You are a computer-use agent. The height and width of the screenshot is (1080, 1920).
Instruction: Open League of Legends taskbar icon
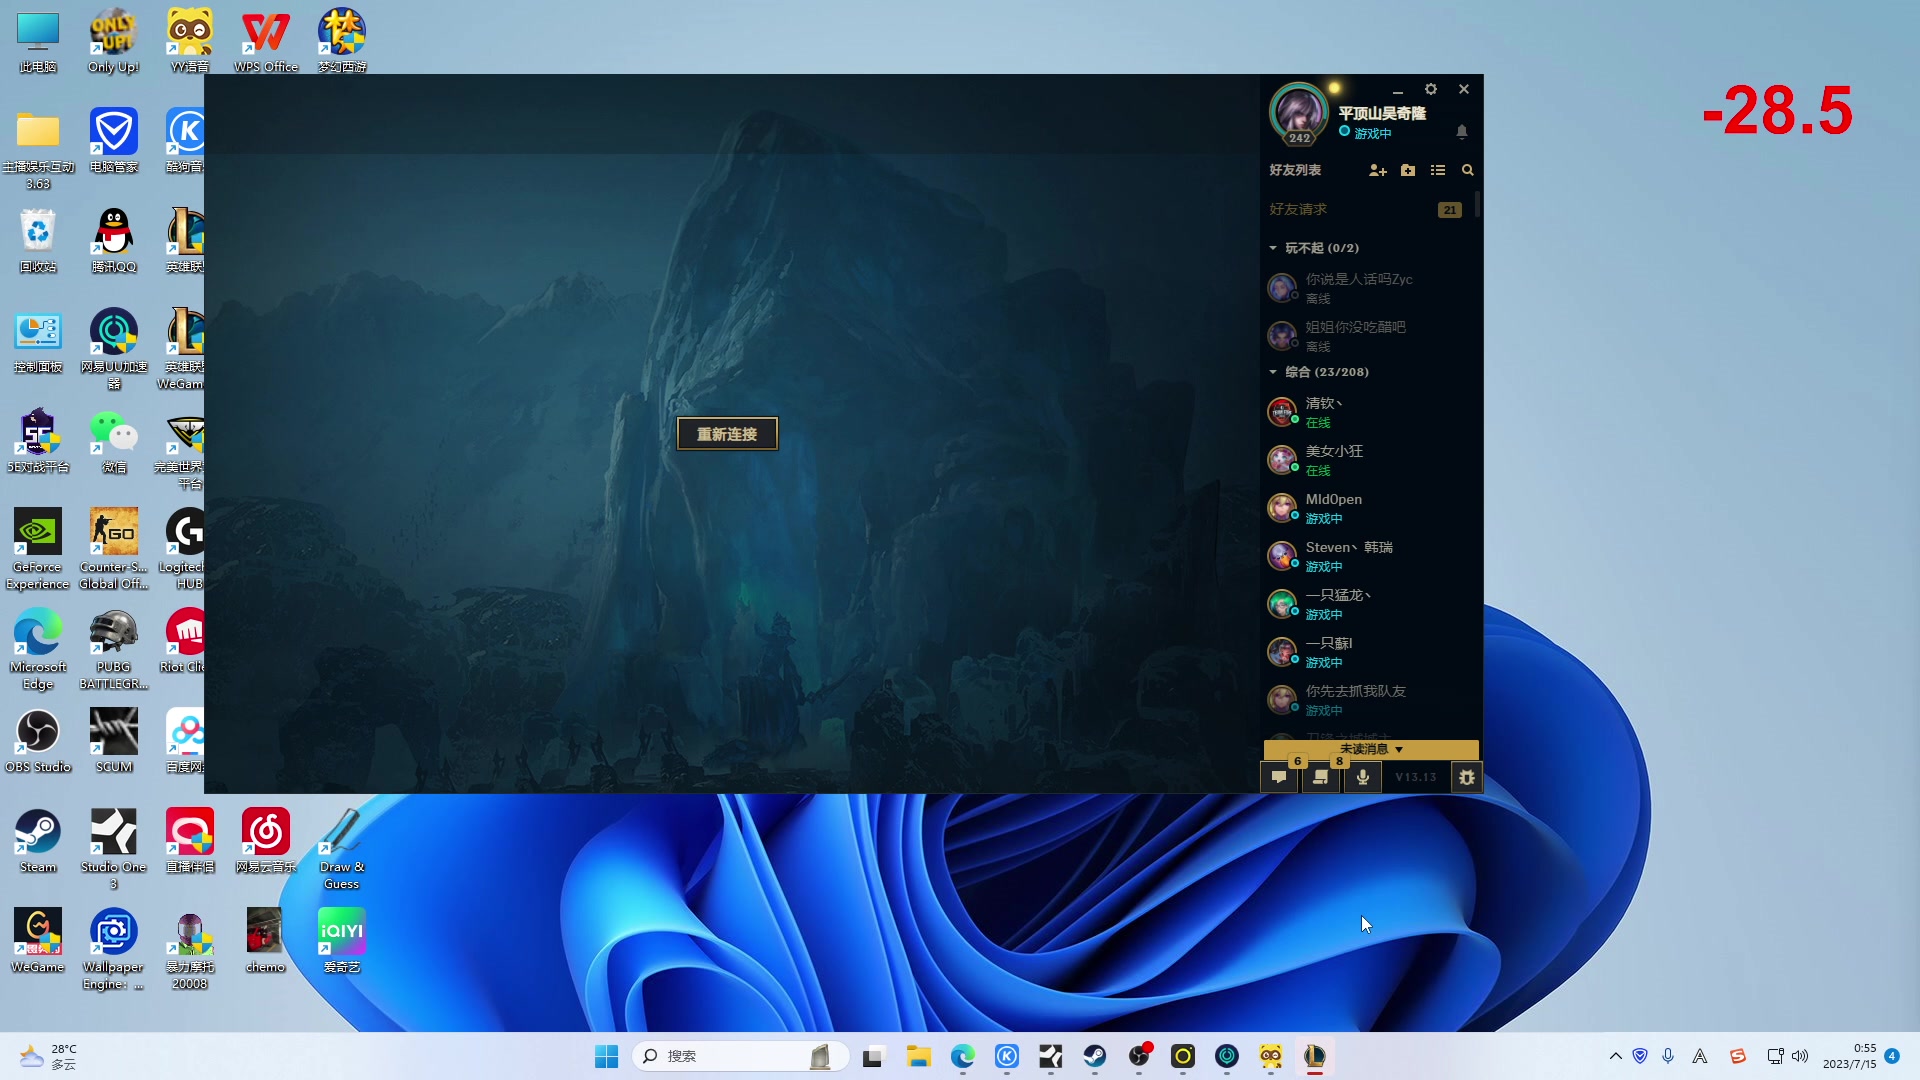coord(1315,1056)
